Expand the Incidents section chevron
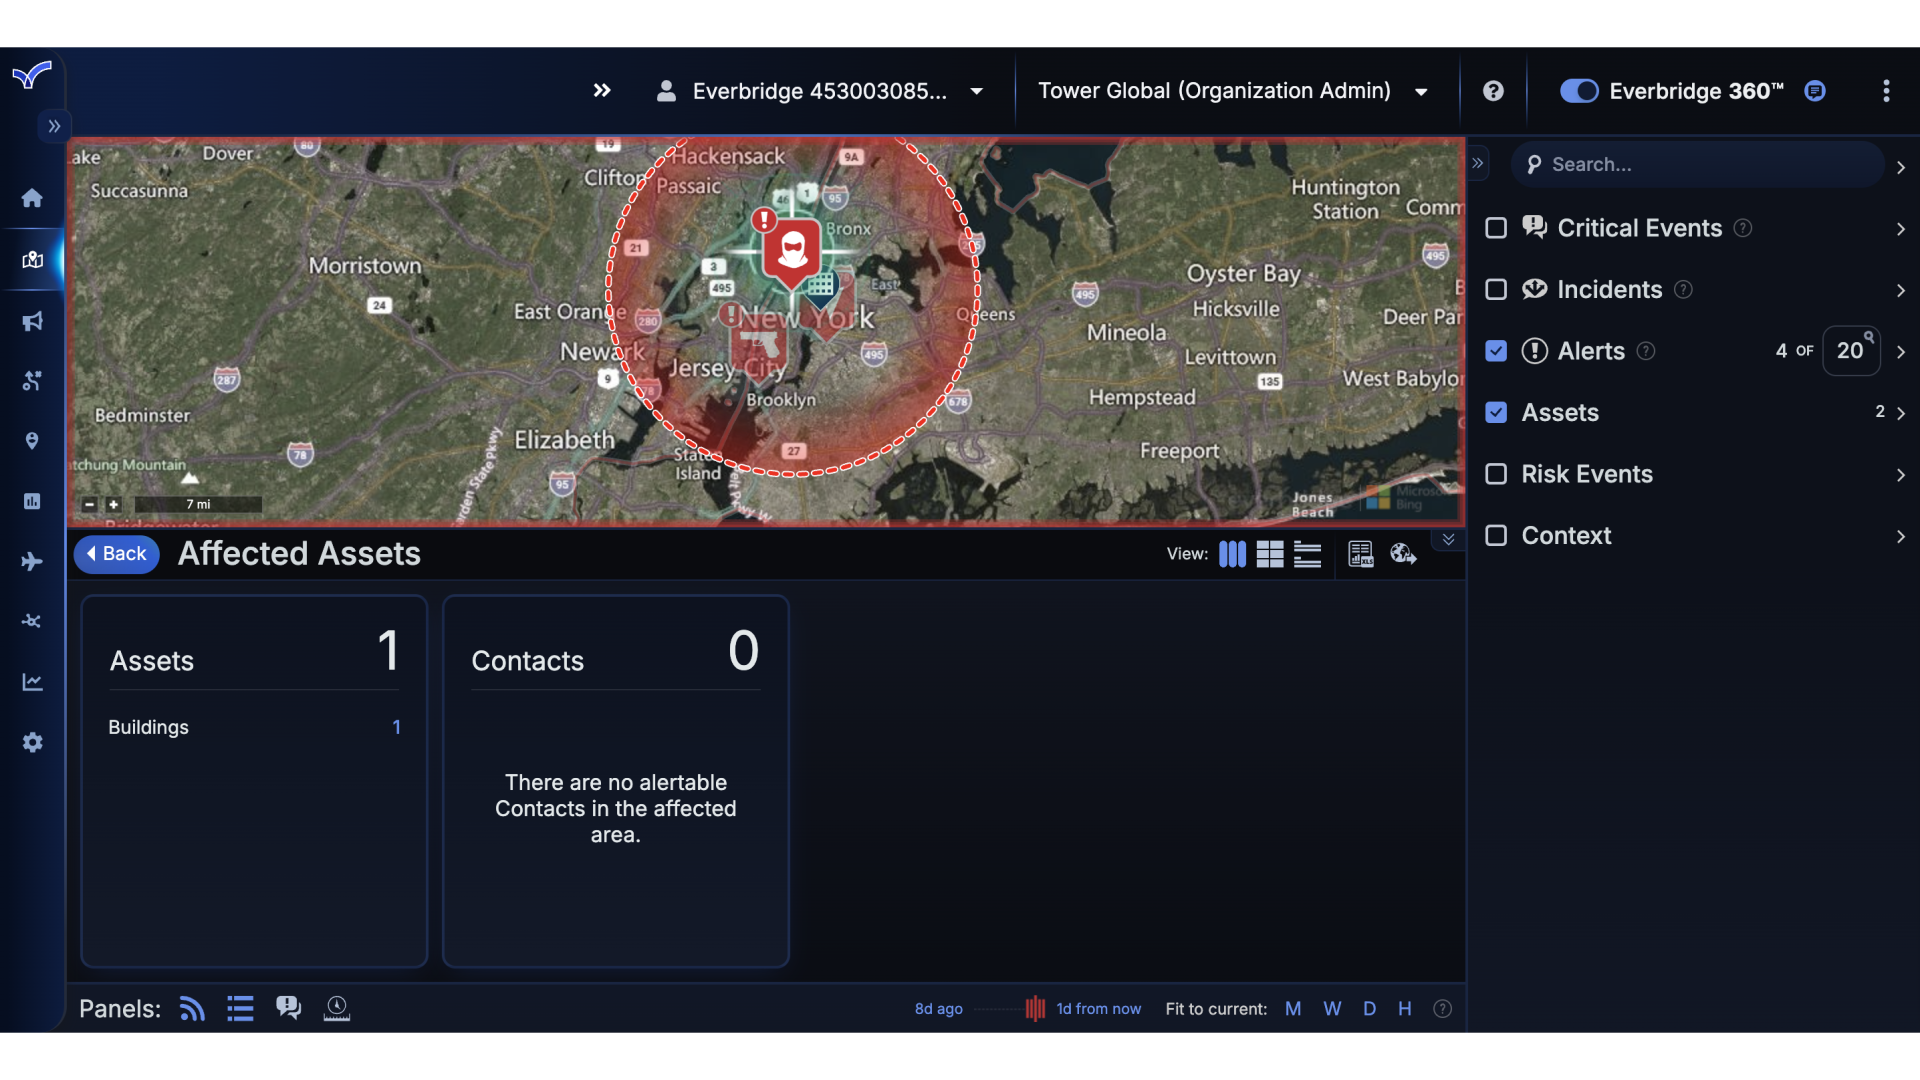 [1900, 290]
